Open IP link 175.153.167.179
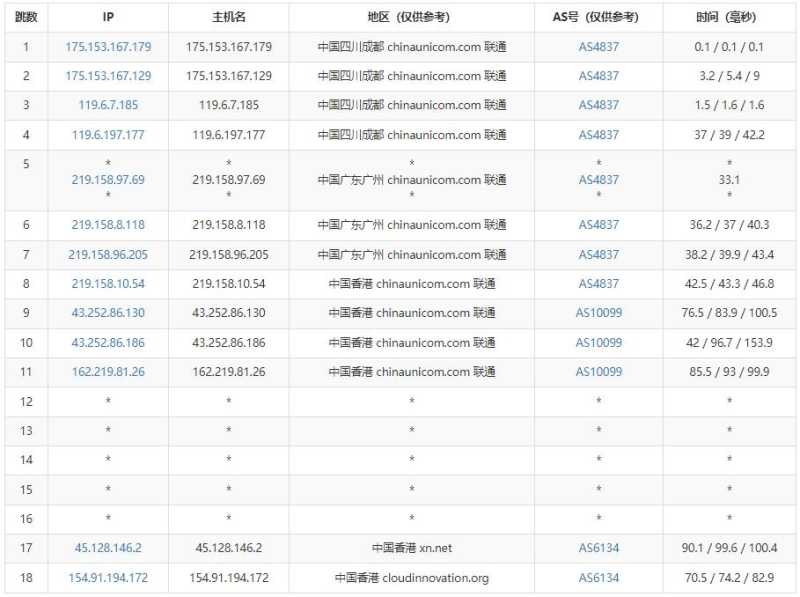Screen dimensions: 800x597 [x=108, y=47]
